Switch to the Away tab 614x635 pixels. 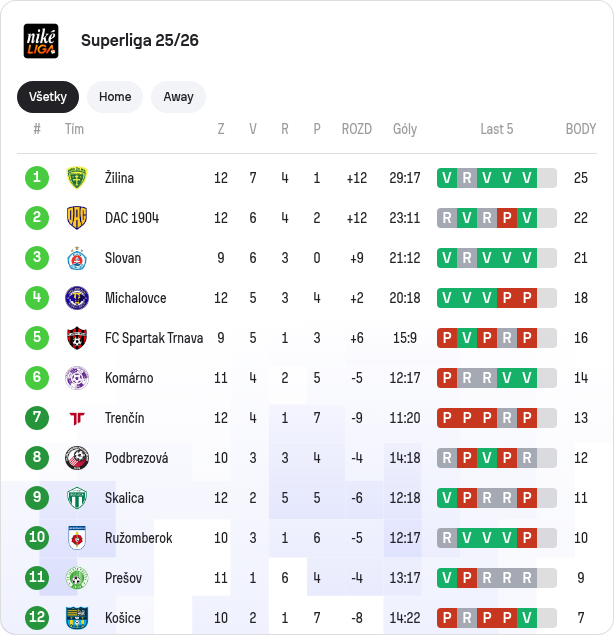tap(178, 97)
